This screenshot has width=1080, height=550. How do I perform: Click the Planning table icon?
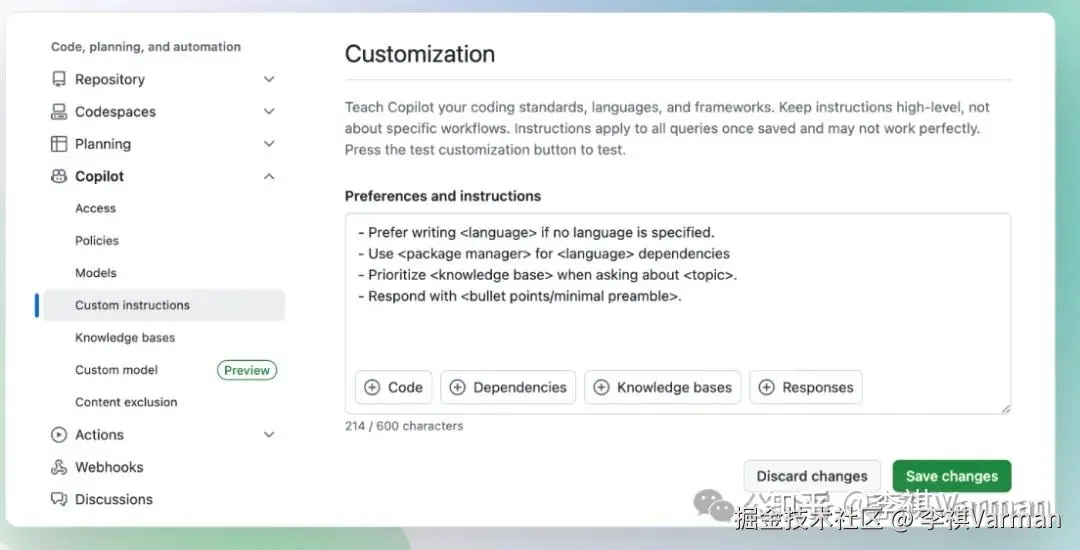[59, 144]
